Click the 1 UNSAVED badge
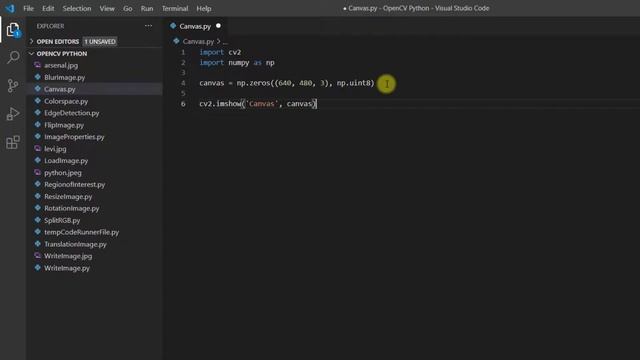 (x=100, y=42)
